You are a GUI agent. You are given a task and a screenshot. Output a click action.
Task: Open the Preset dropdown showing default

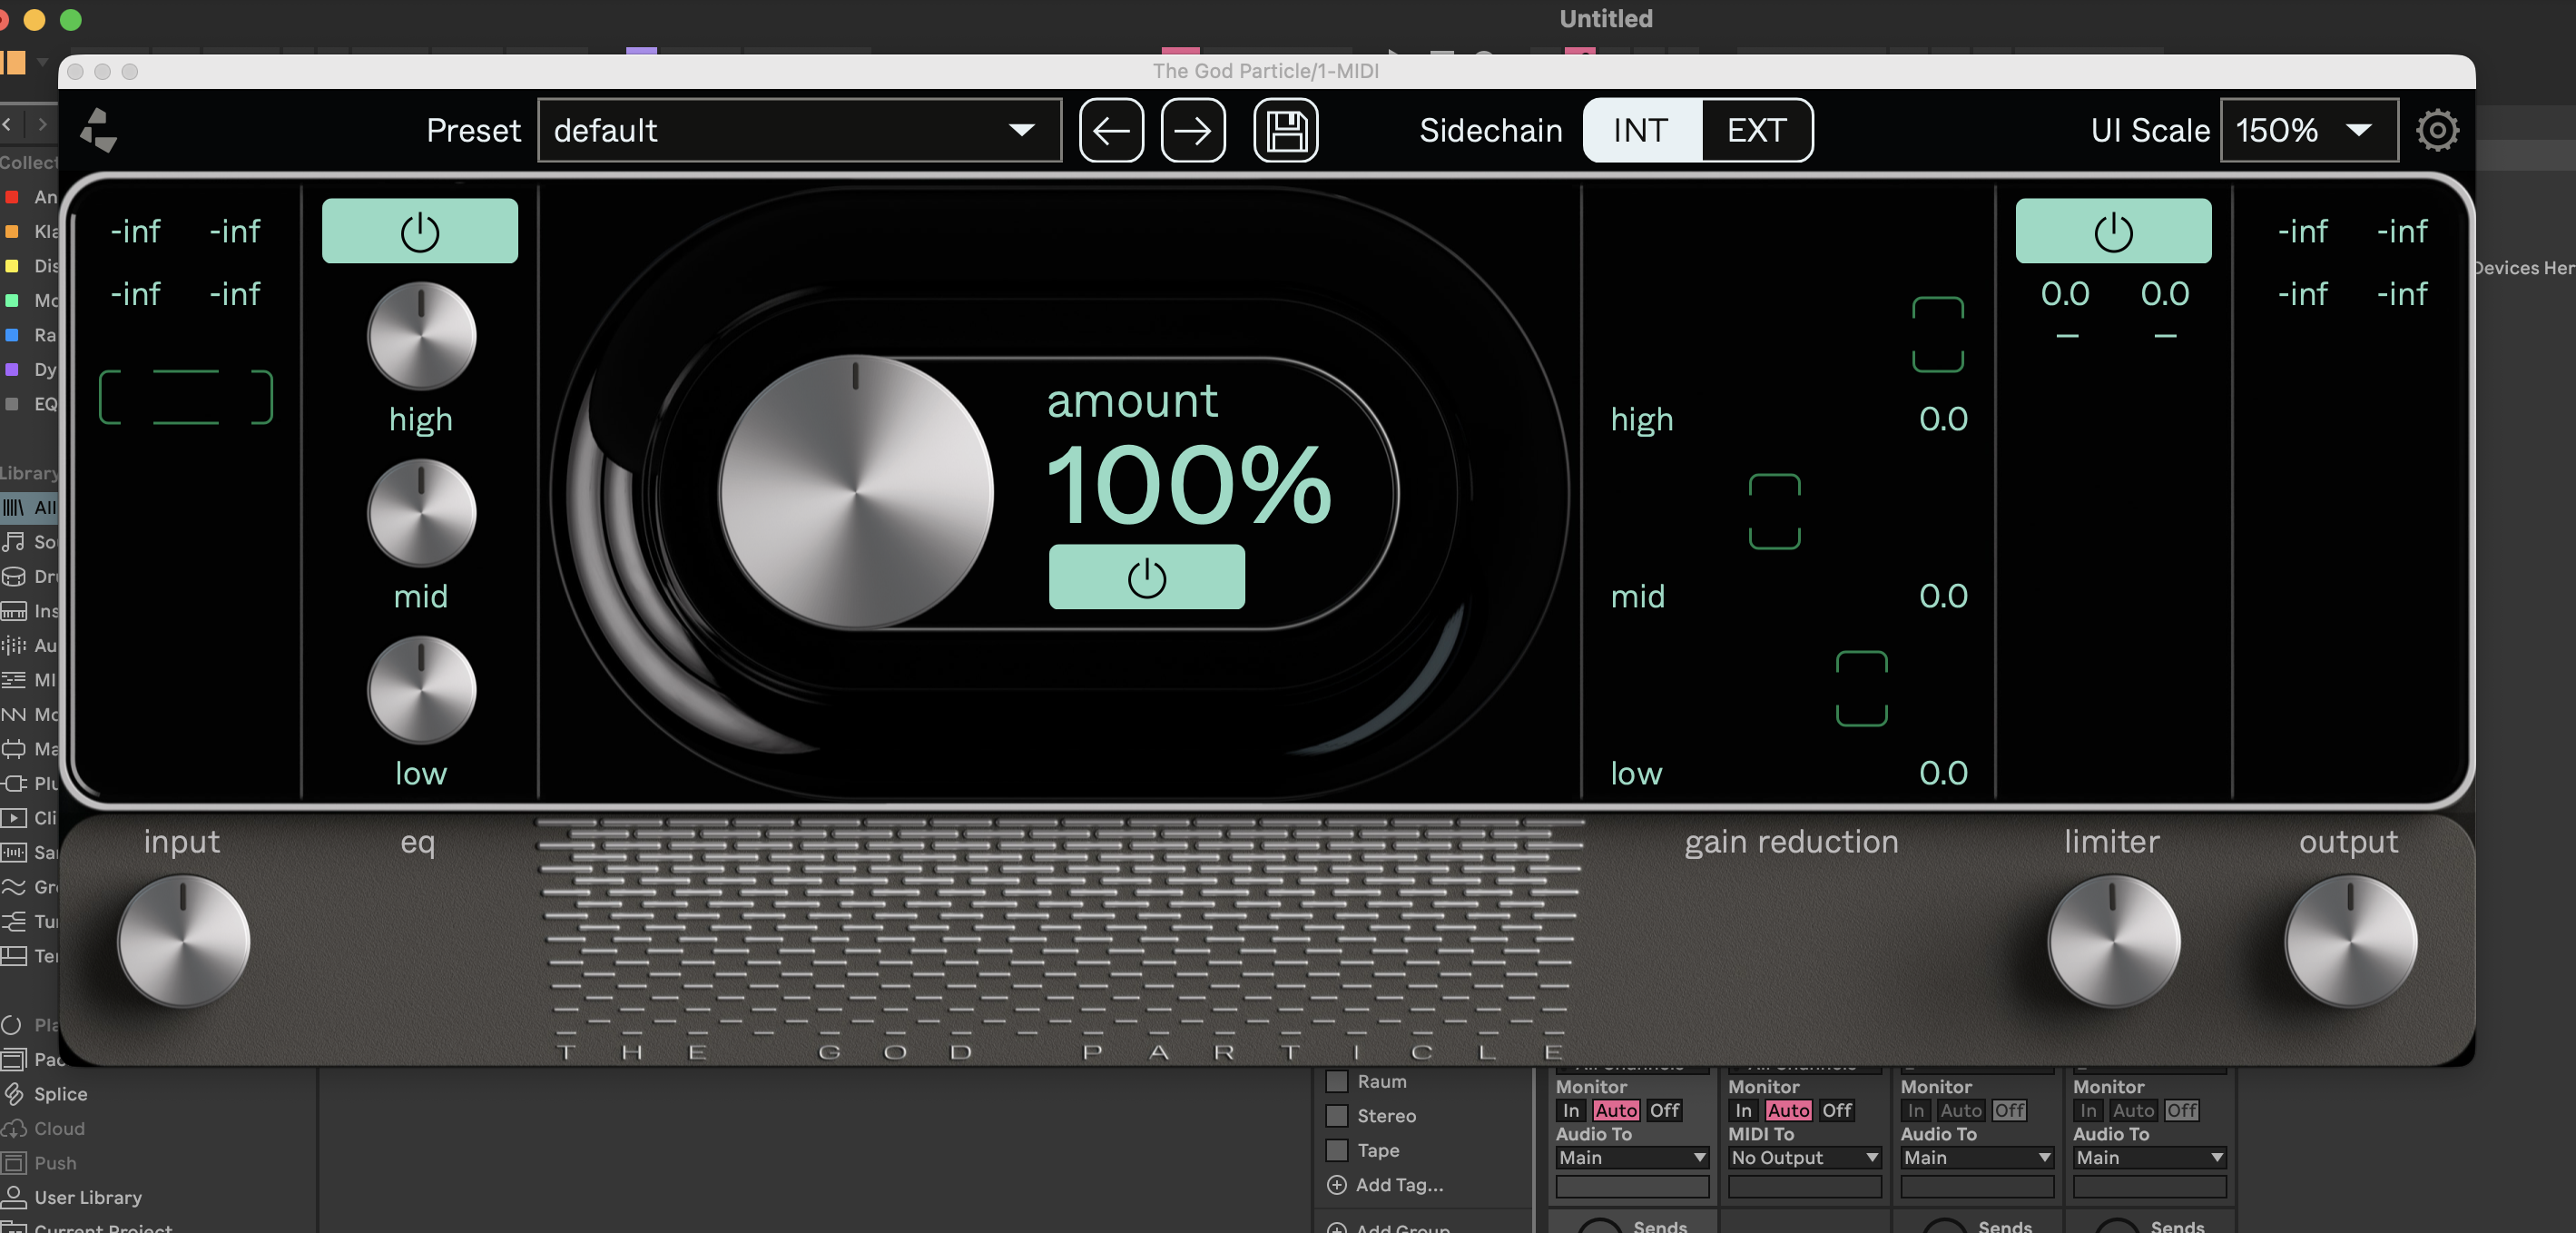point(799,130)
